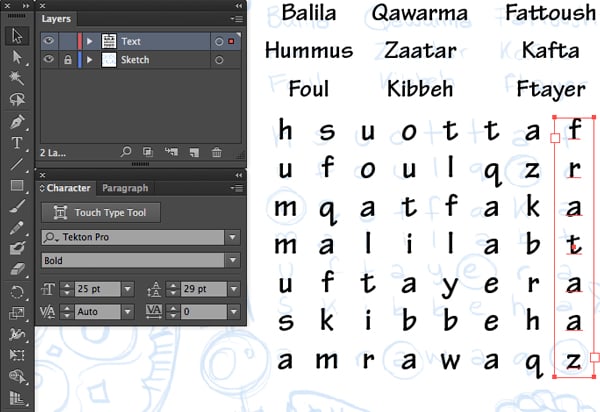Toggle lock column for Text layer

click(x=68, y=41)
